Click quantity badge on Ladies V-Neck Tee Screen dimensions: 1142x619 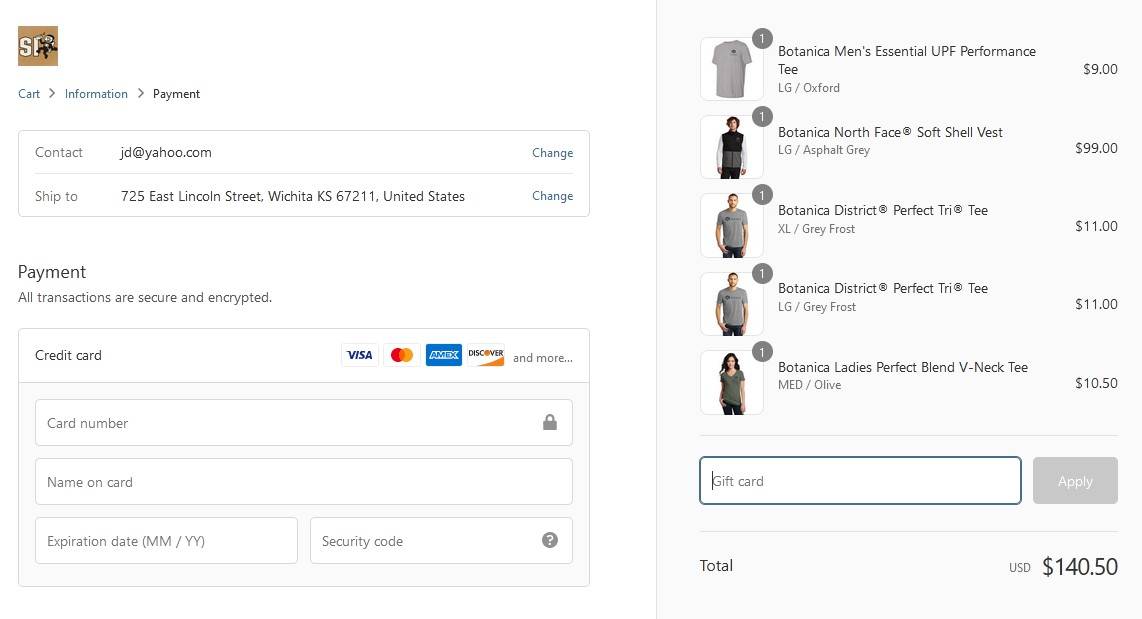pos(762,352)
